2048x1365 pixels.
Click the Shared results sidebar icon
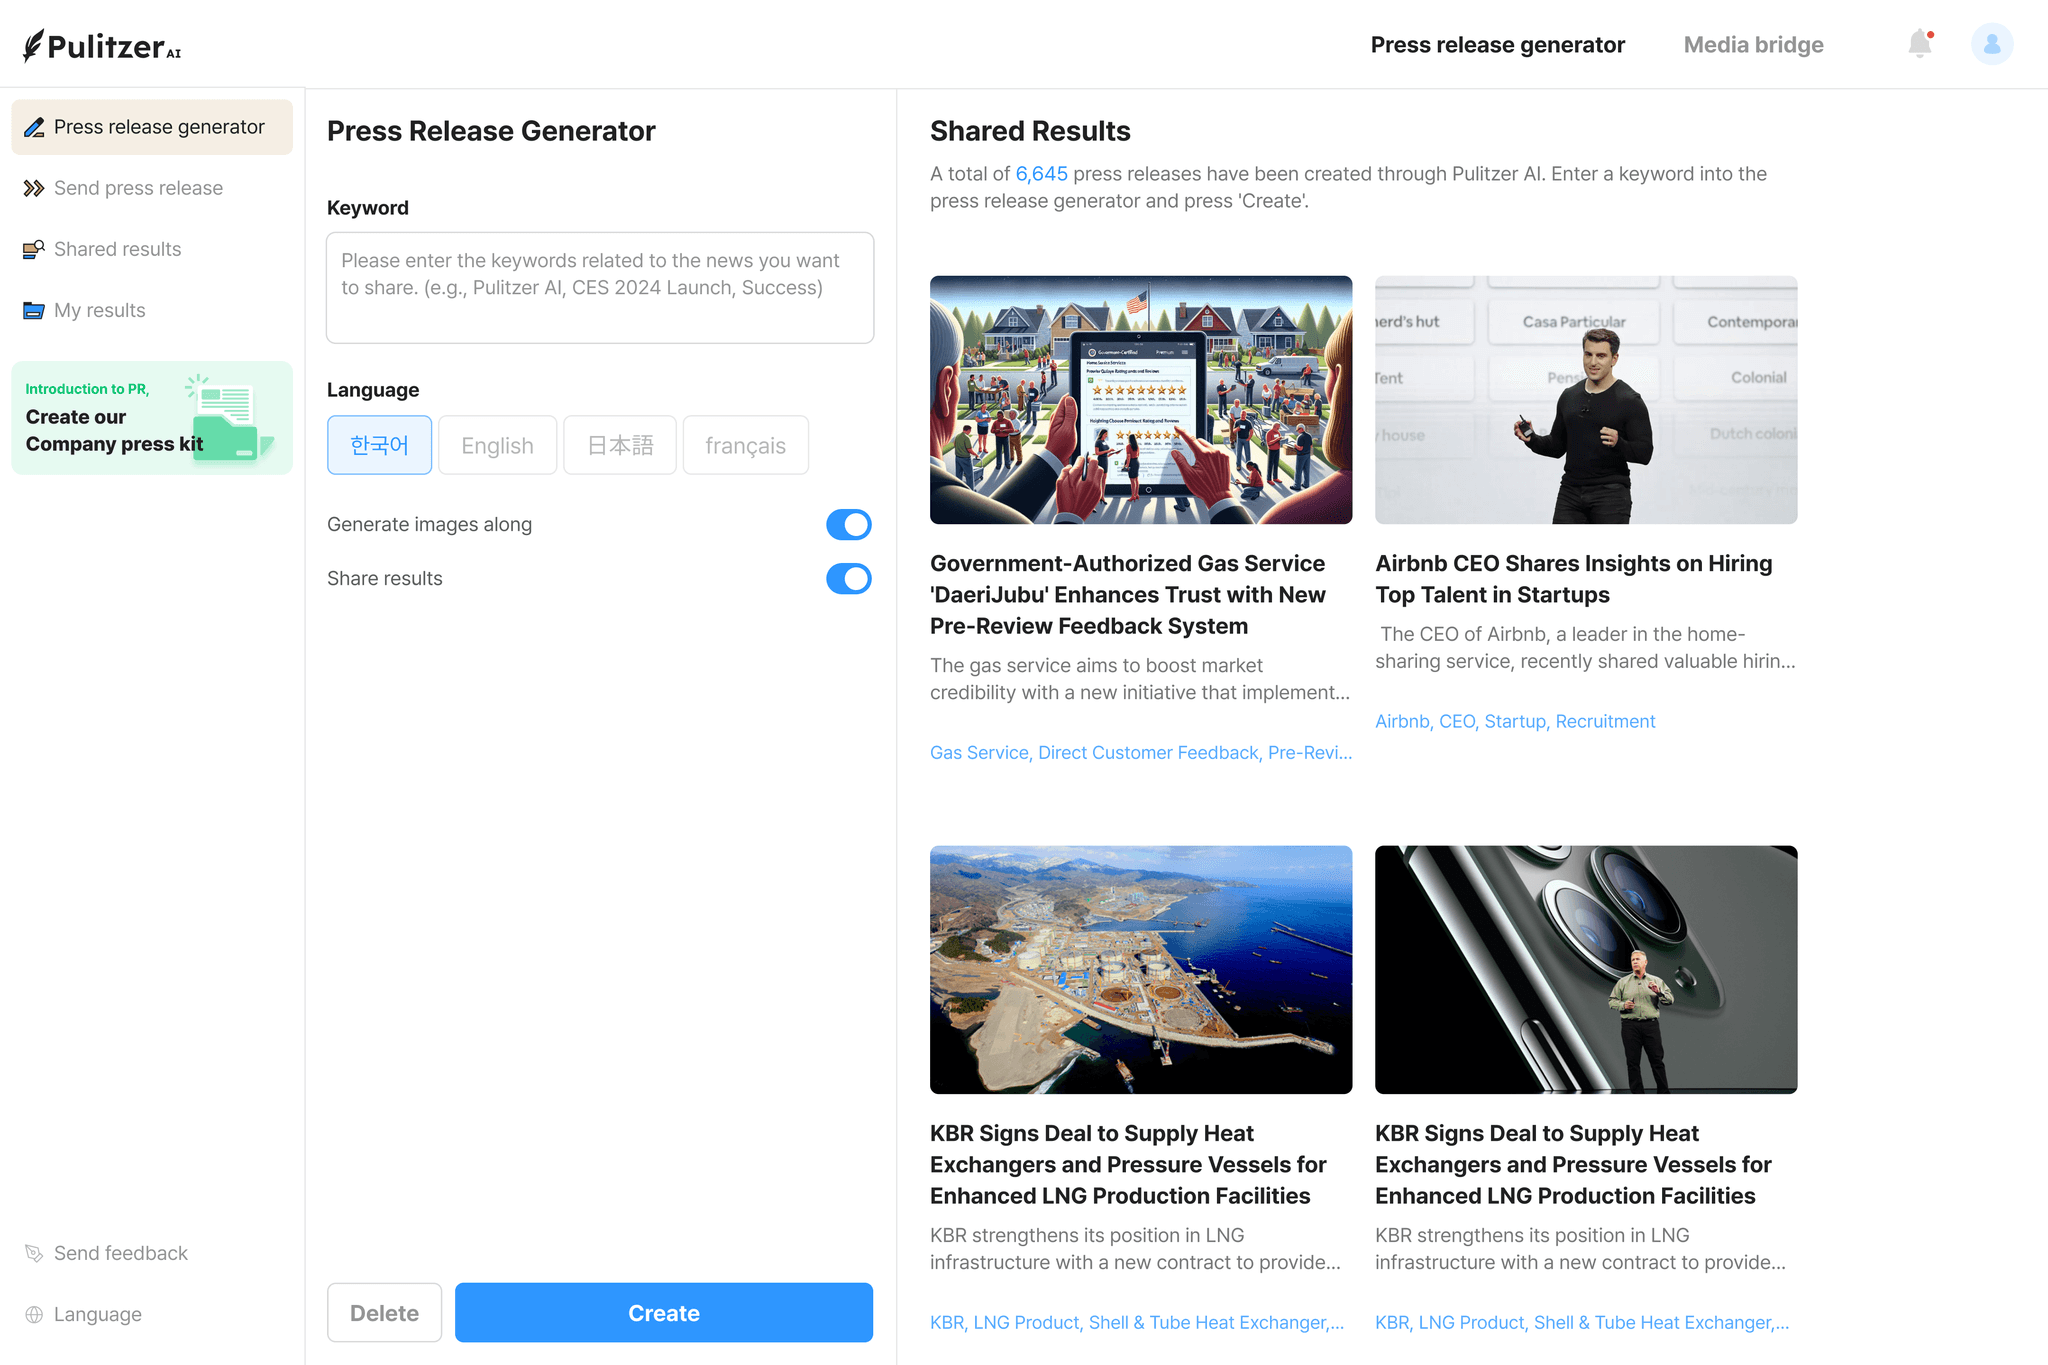34,249
